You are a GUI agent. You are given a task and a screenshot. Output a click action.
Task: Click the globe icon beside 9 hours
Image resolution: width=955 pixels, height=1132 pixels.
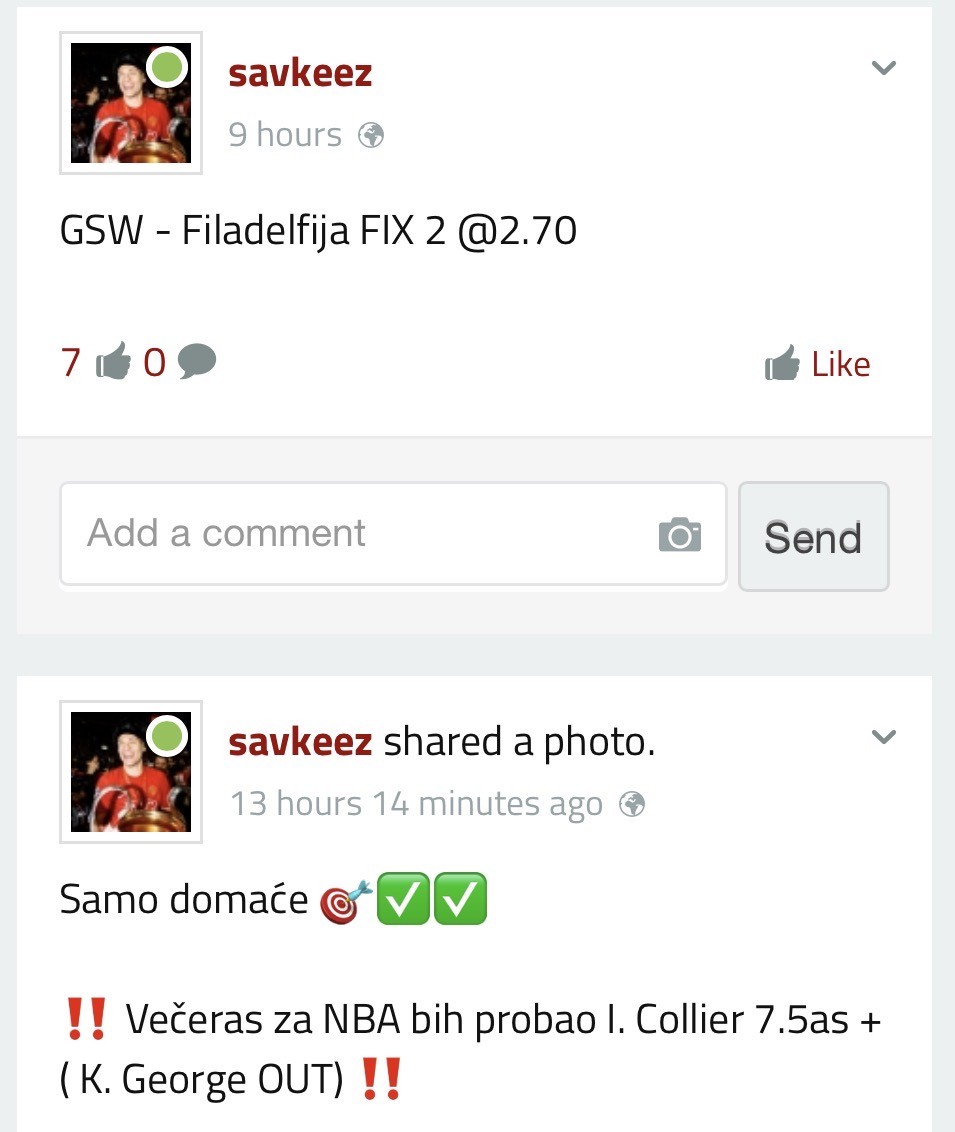coord(371,135)
